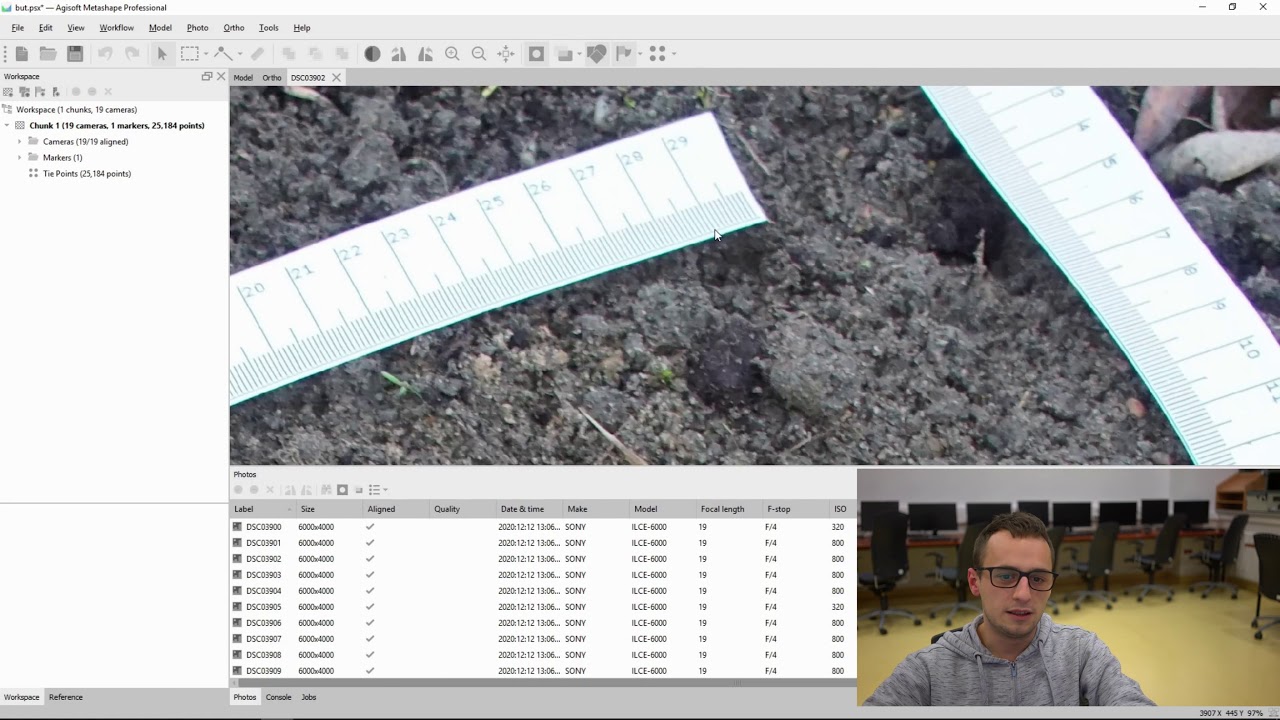The height and width of the screenshot is (720, 1280).
Task: Toggle Show Masks in Photos pane toolbar
Action: [342, 490]
